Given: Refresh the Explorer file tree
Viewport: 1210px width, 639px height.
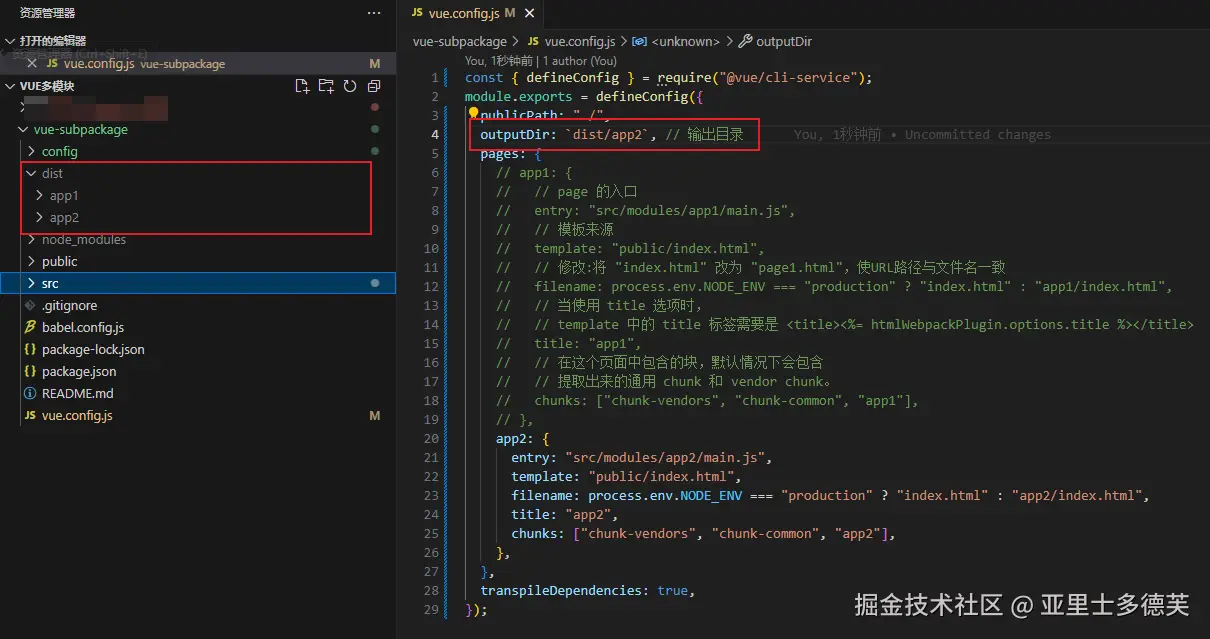Looking at the screenshot, I should 350,86.
